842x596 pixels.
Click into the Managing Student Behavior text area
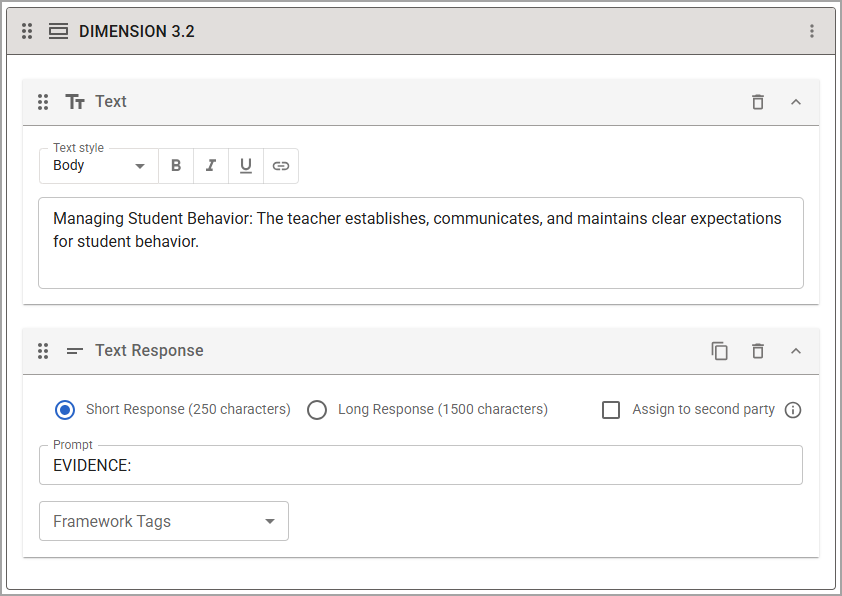[421, 243]
